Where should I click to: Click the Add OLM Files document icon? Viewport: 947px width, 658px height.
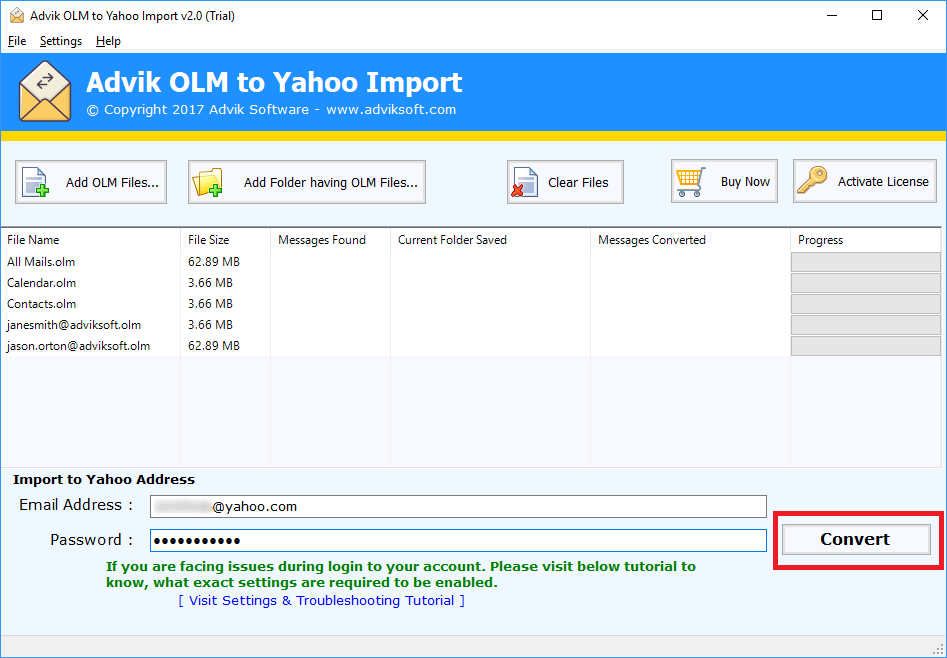click(x=35, y=182)
